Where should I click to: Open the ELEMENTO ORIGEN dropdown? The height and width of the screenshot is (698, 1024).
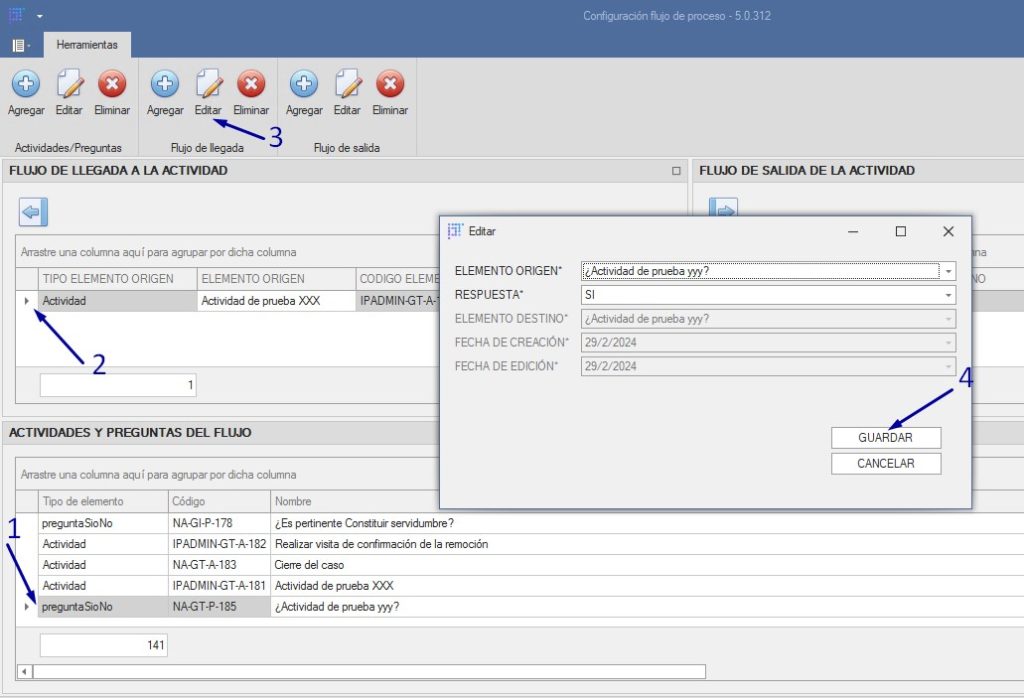tap(947, 271)
